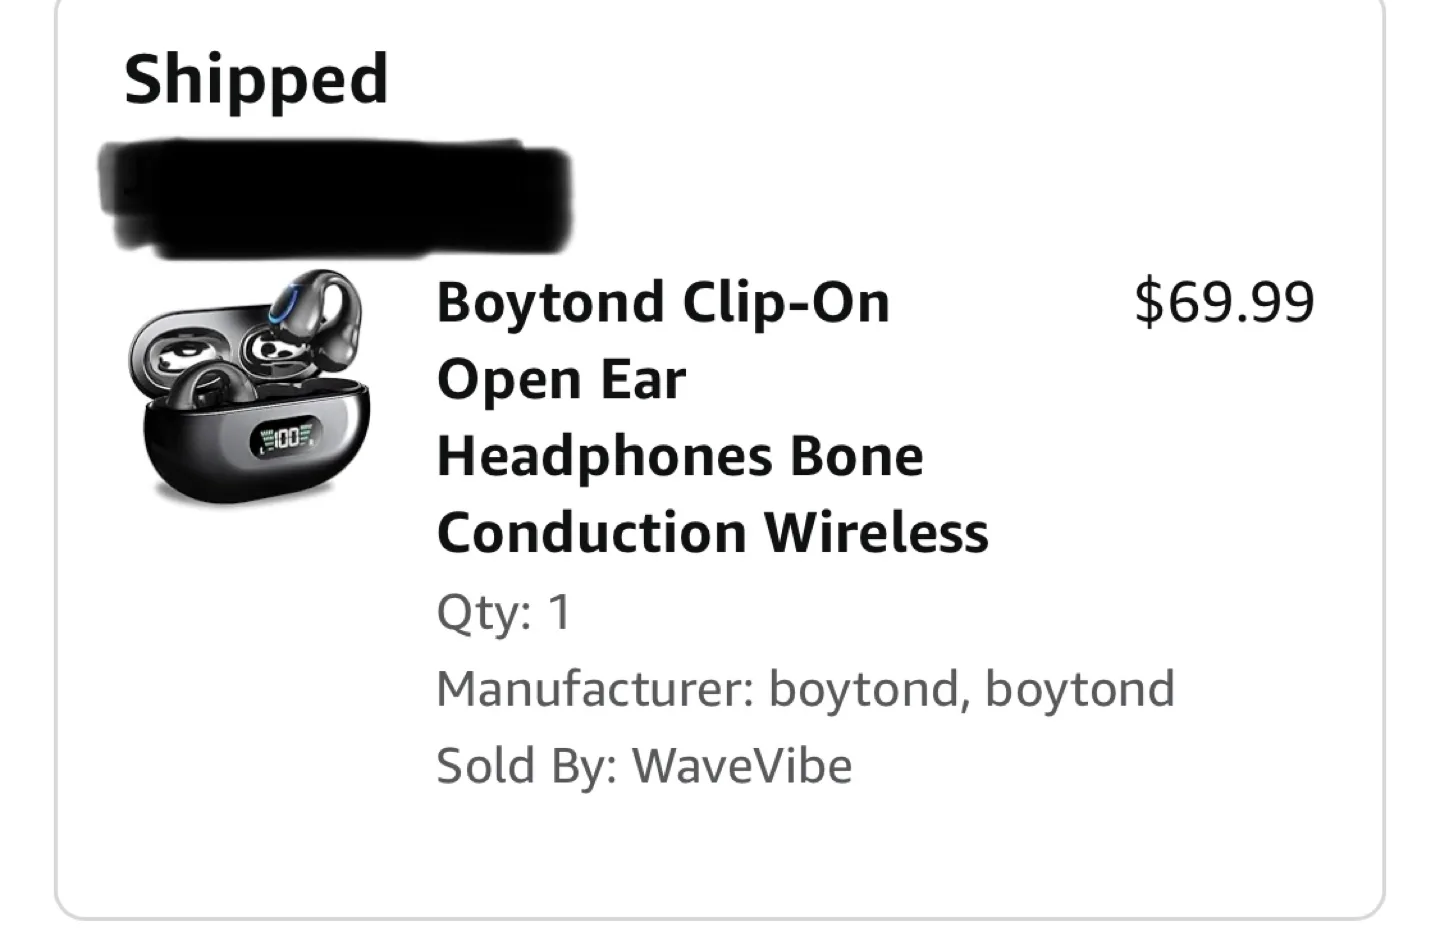Click the Qty: 1 quantity label

[x=502, y=612]
